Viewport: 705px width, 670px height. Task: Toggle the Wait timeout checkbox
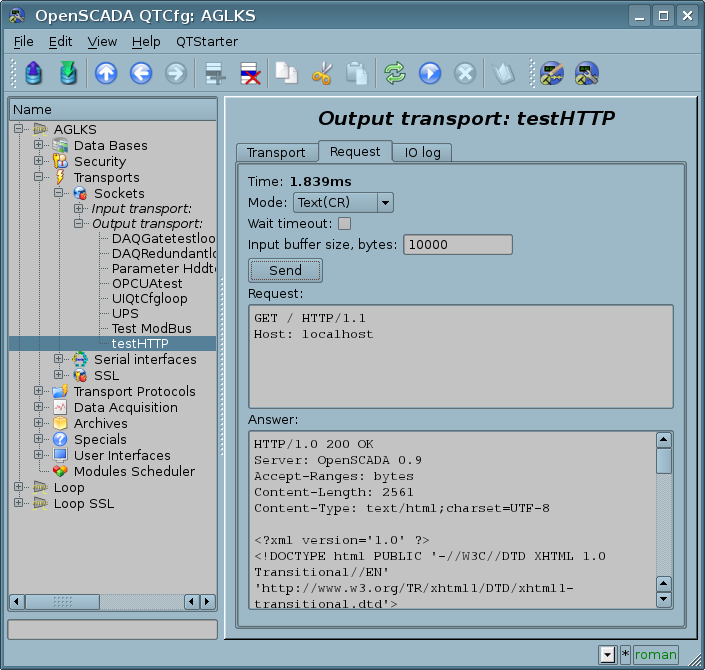click(x=344, y=223)
